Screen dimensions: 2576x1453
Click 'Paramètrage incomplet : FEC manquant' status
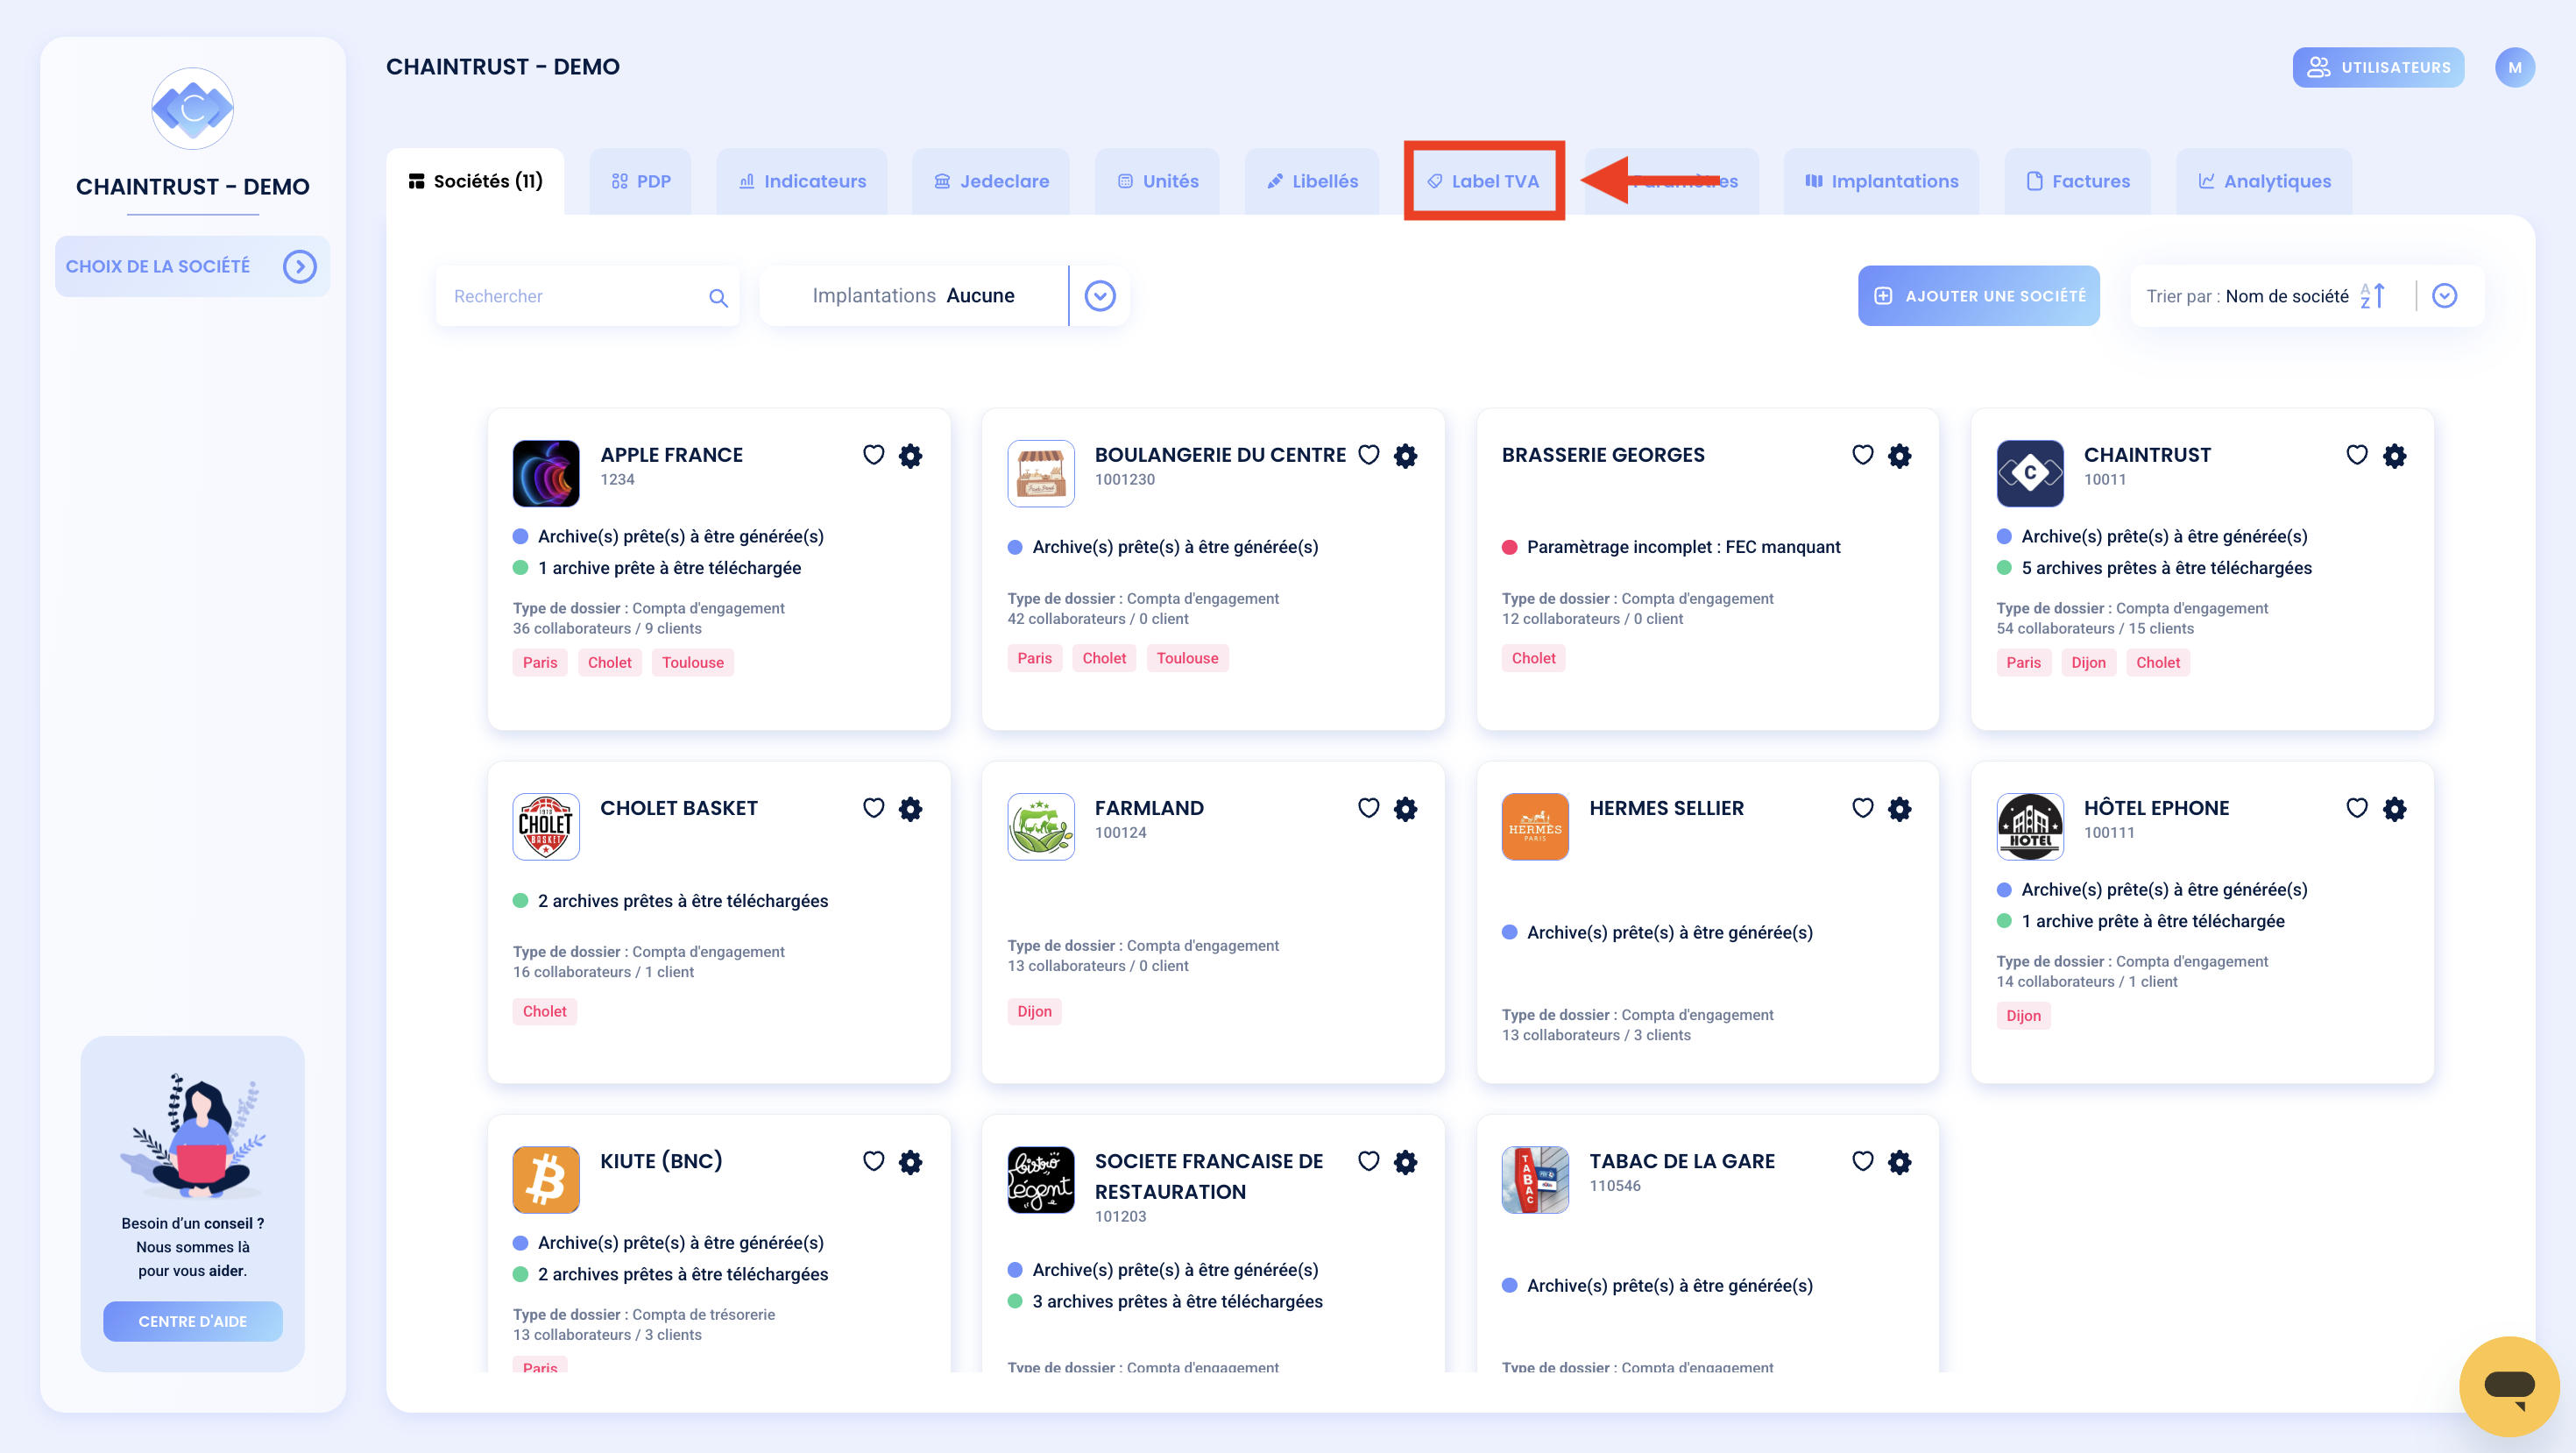click(1683, 547)
